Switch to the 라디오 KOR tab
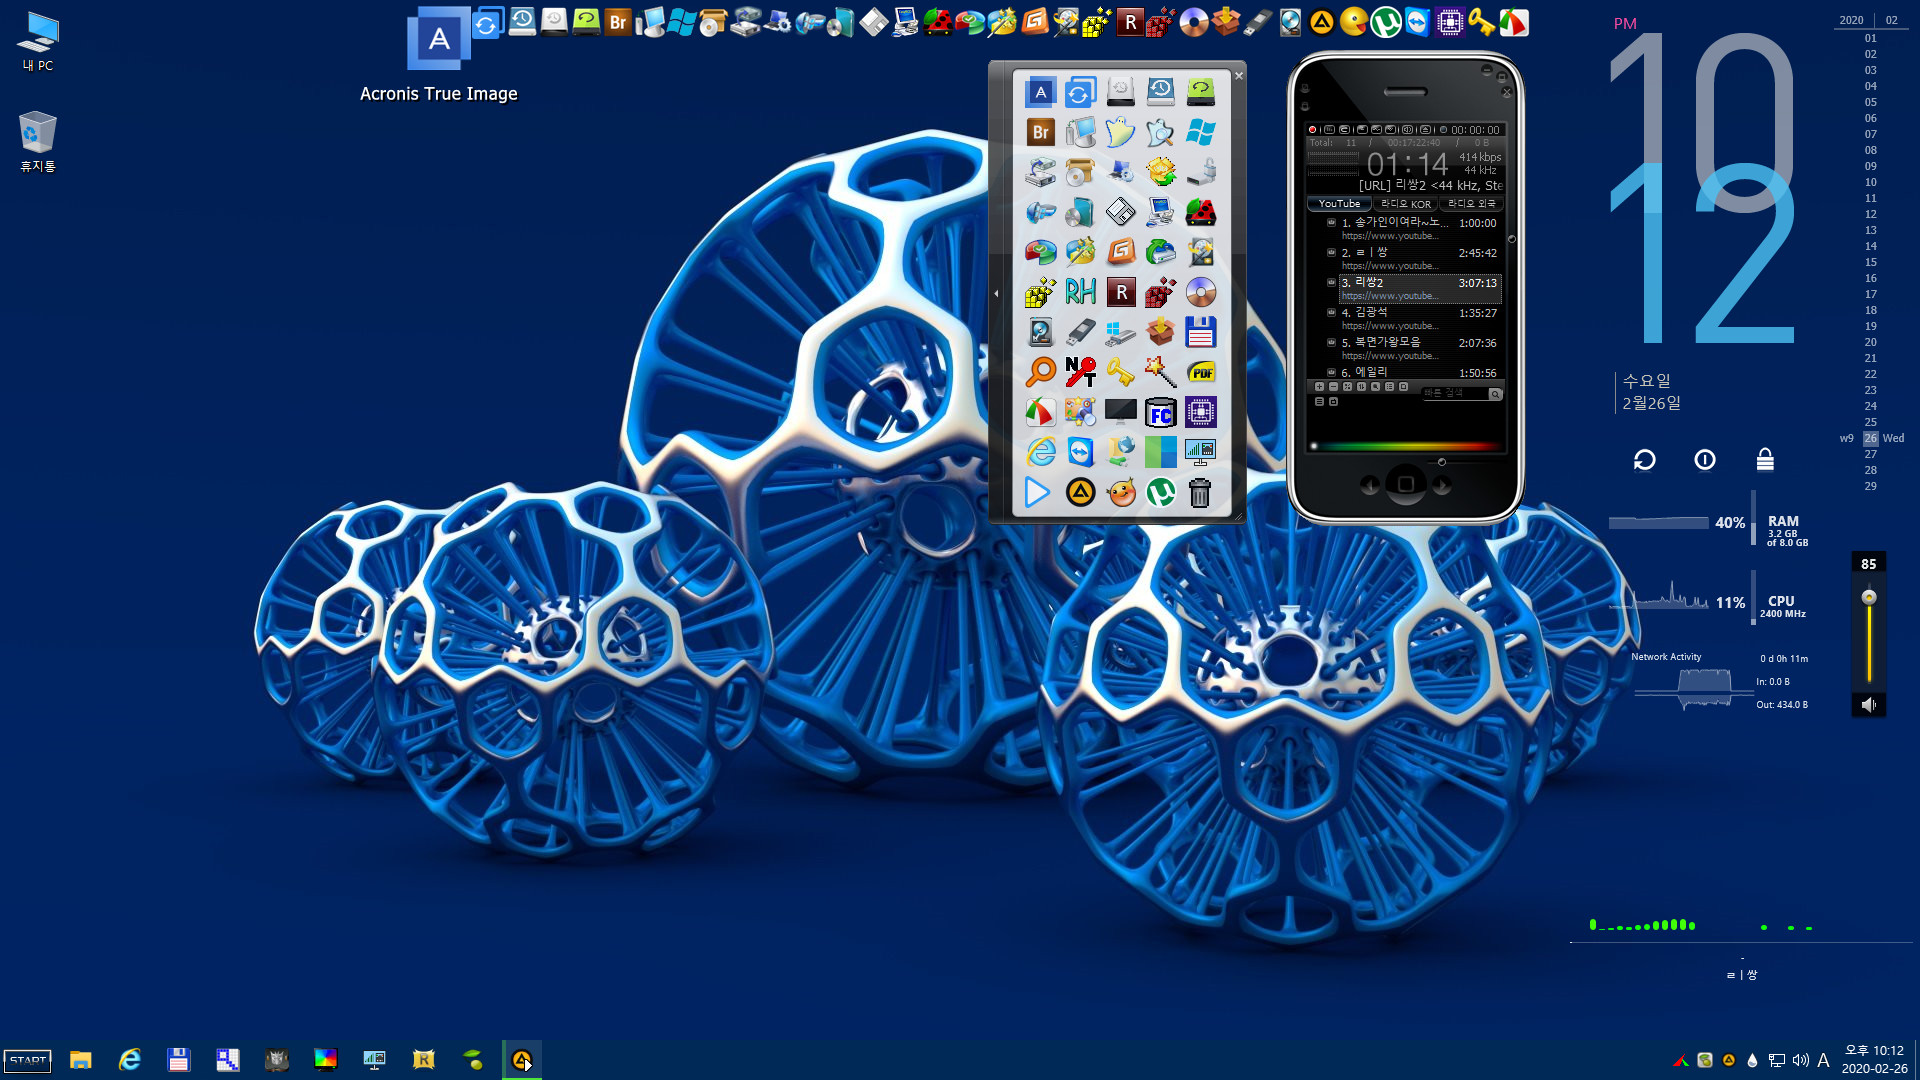This screenshot has height=1080, width=1920. tap(1405, 204)
